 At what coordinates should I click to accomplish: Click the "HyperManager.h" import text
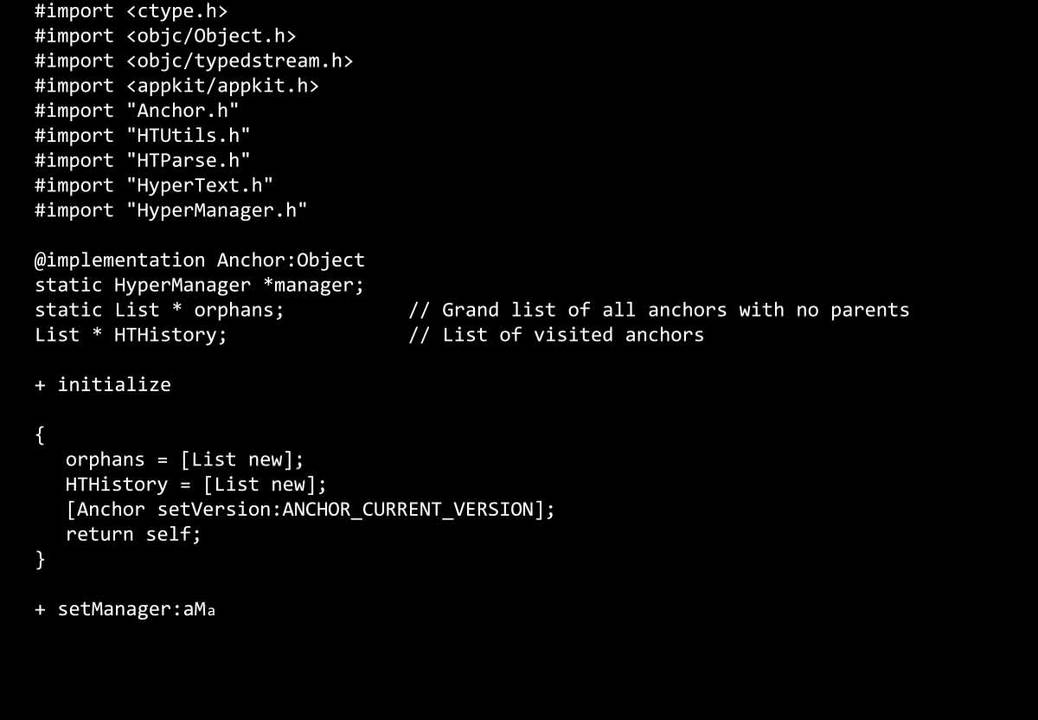click(x=216, y=211)
